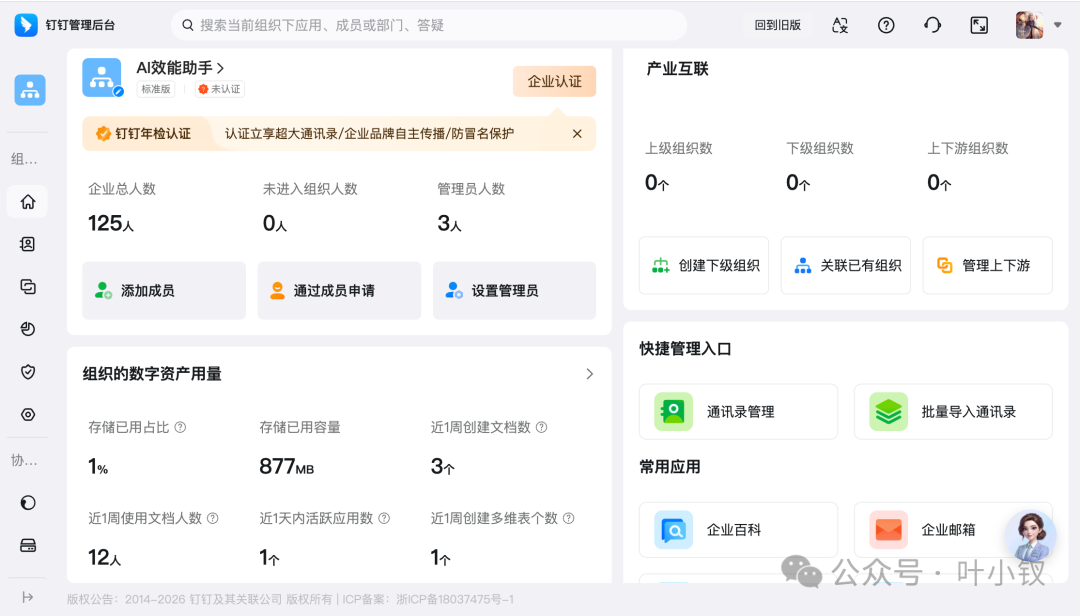Open the shield security icon in the sidebar
Viewport: 1080px width, 616px height.
[28, 372]
